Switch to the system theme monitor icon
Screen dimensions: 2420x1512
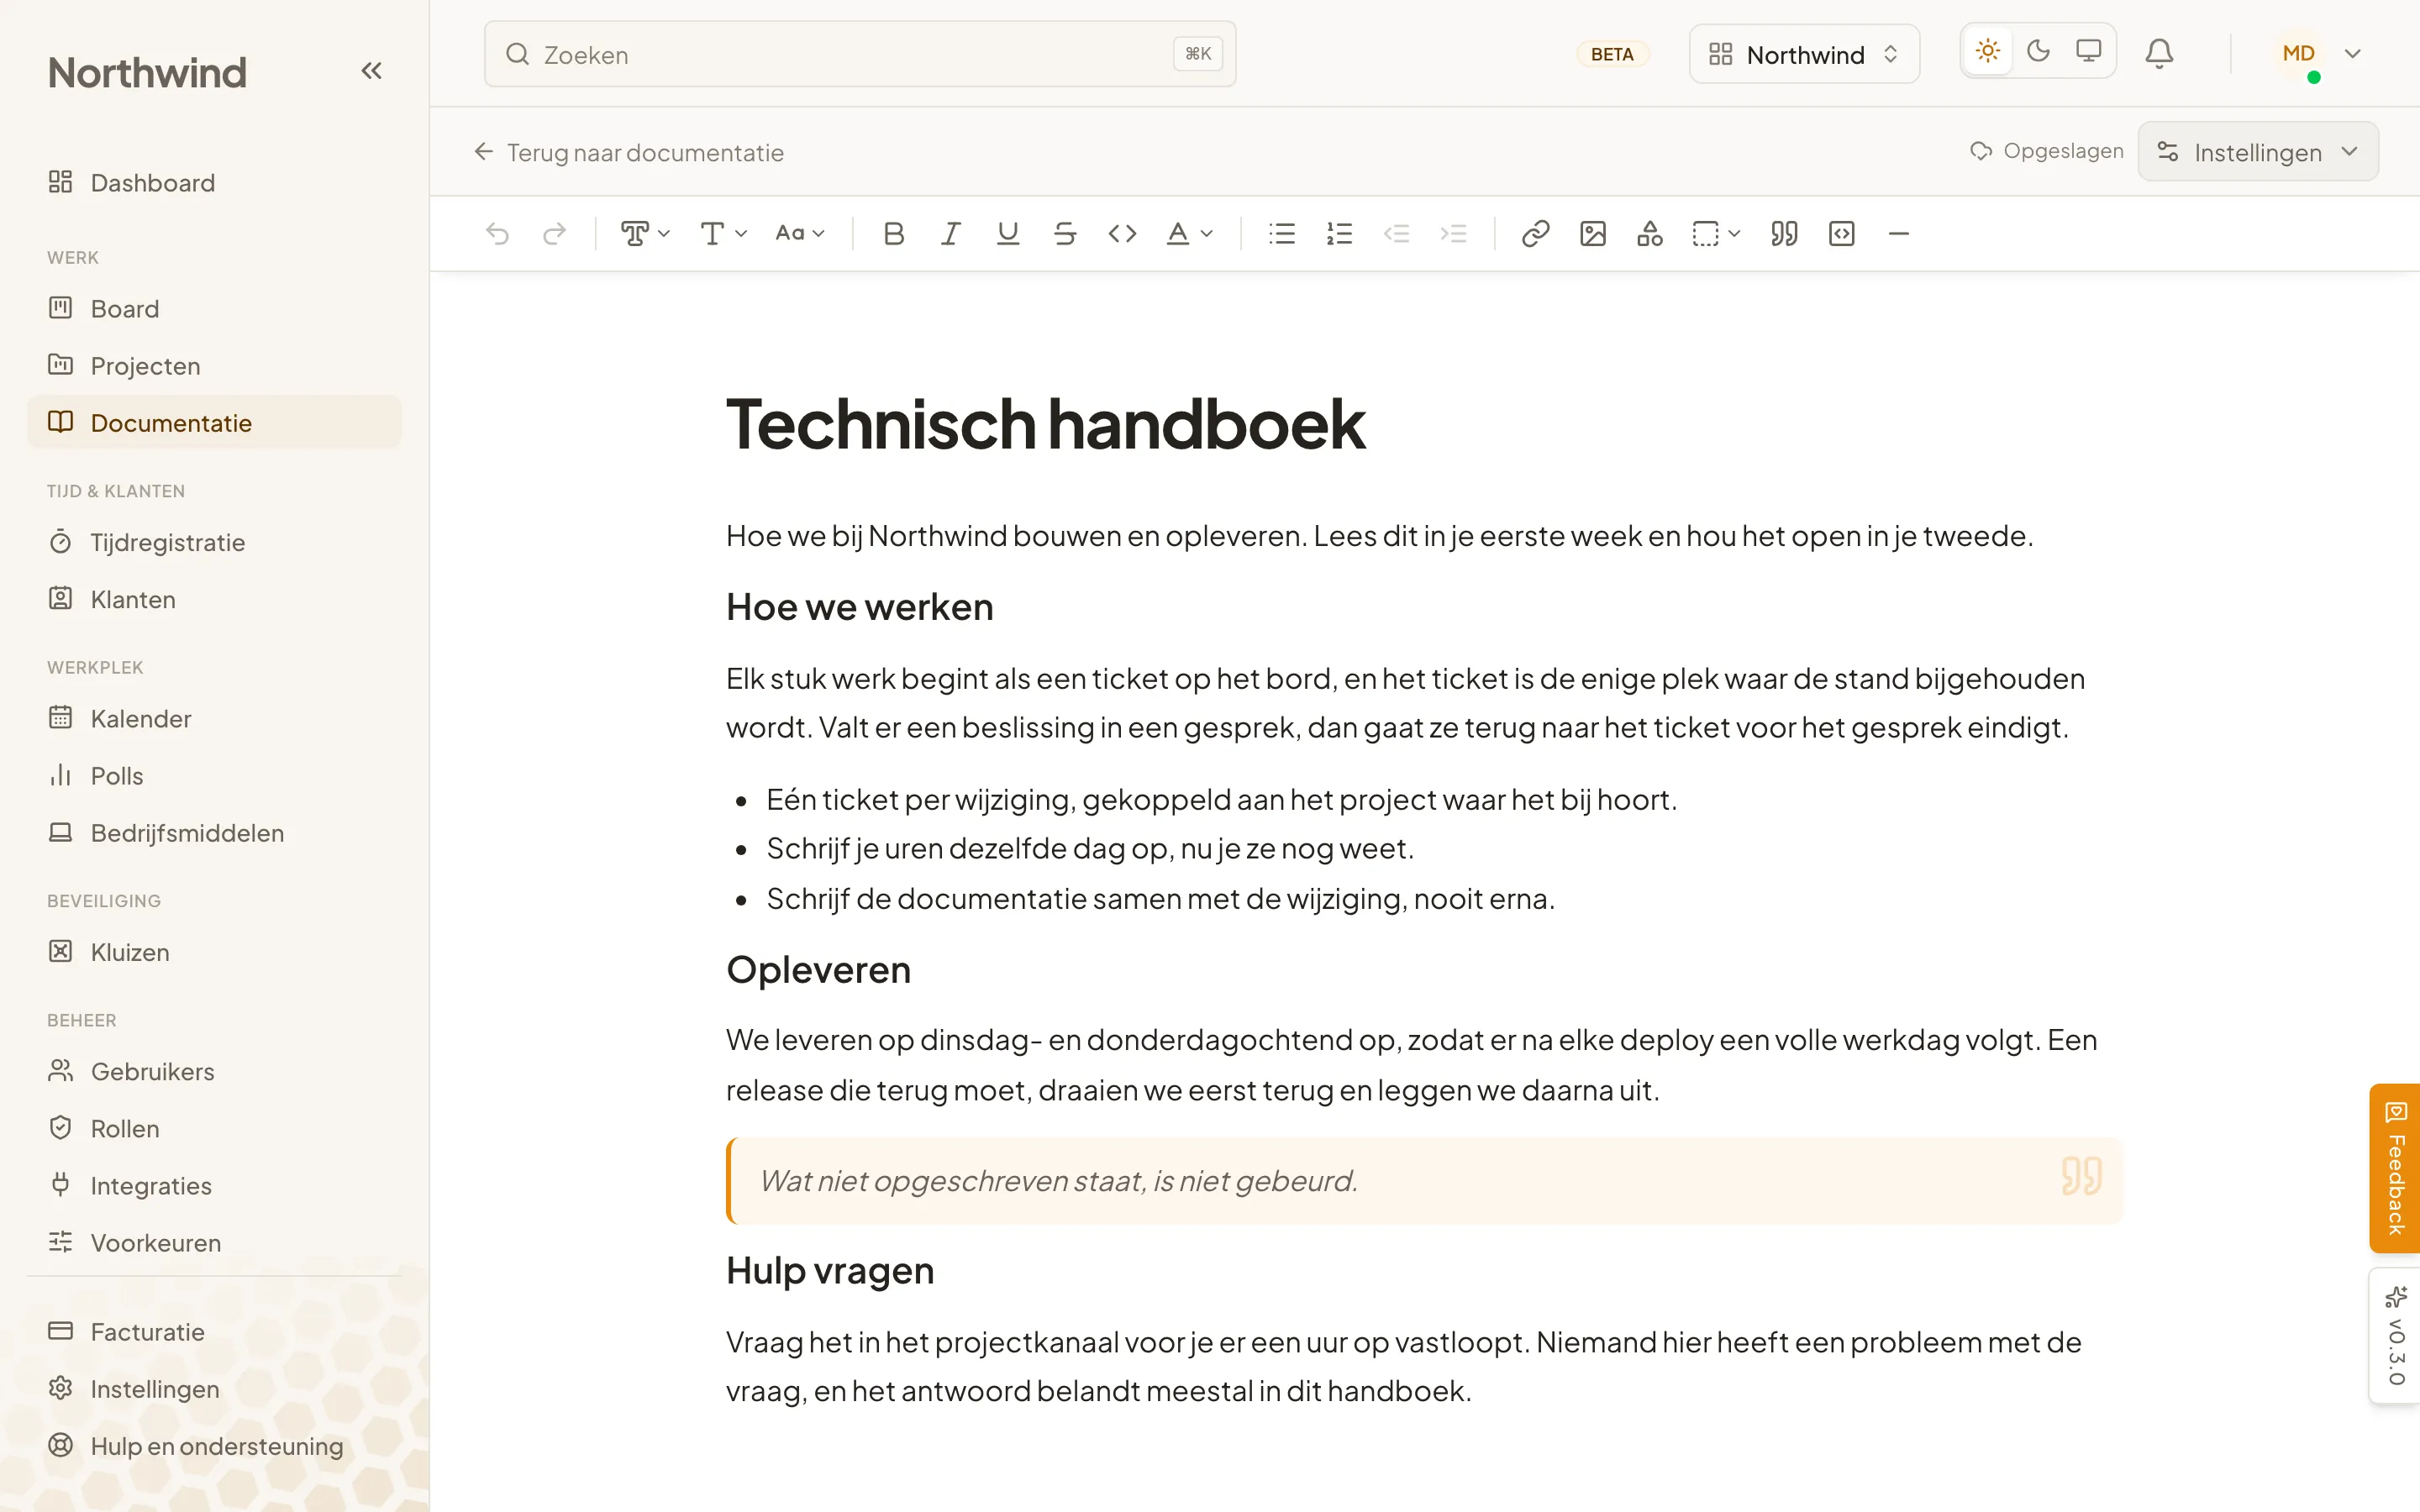click(x=2088, y=51)
